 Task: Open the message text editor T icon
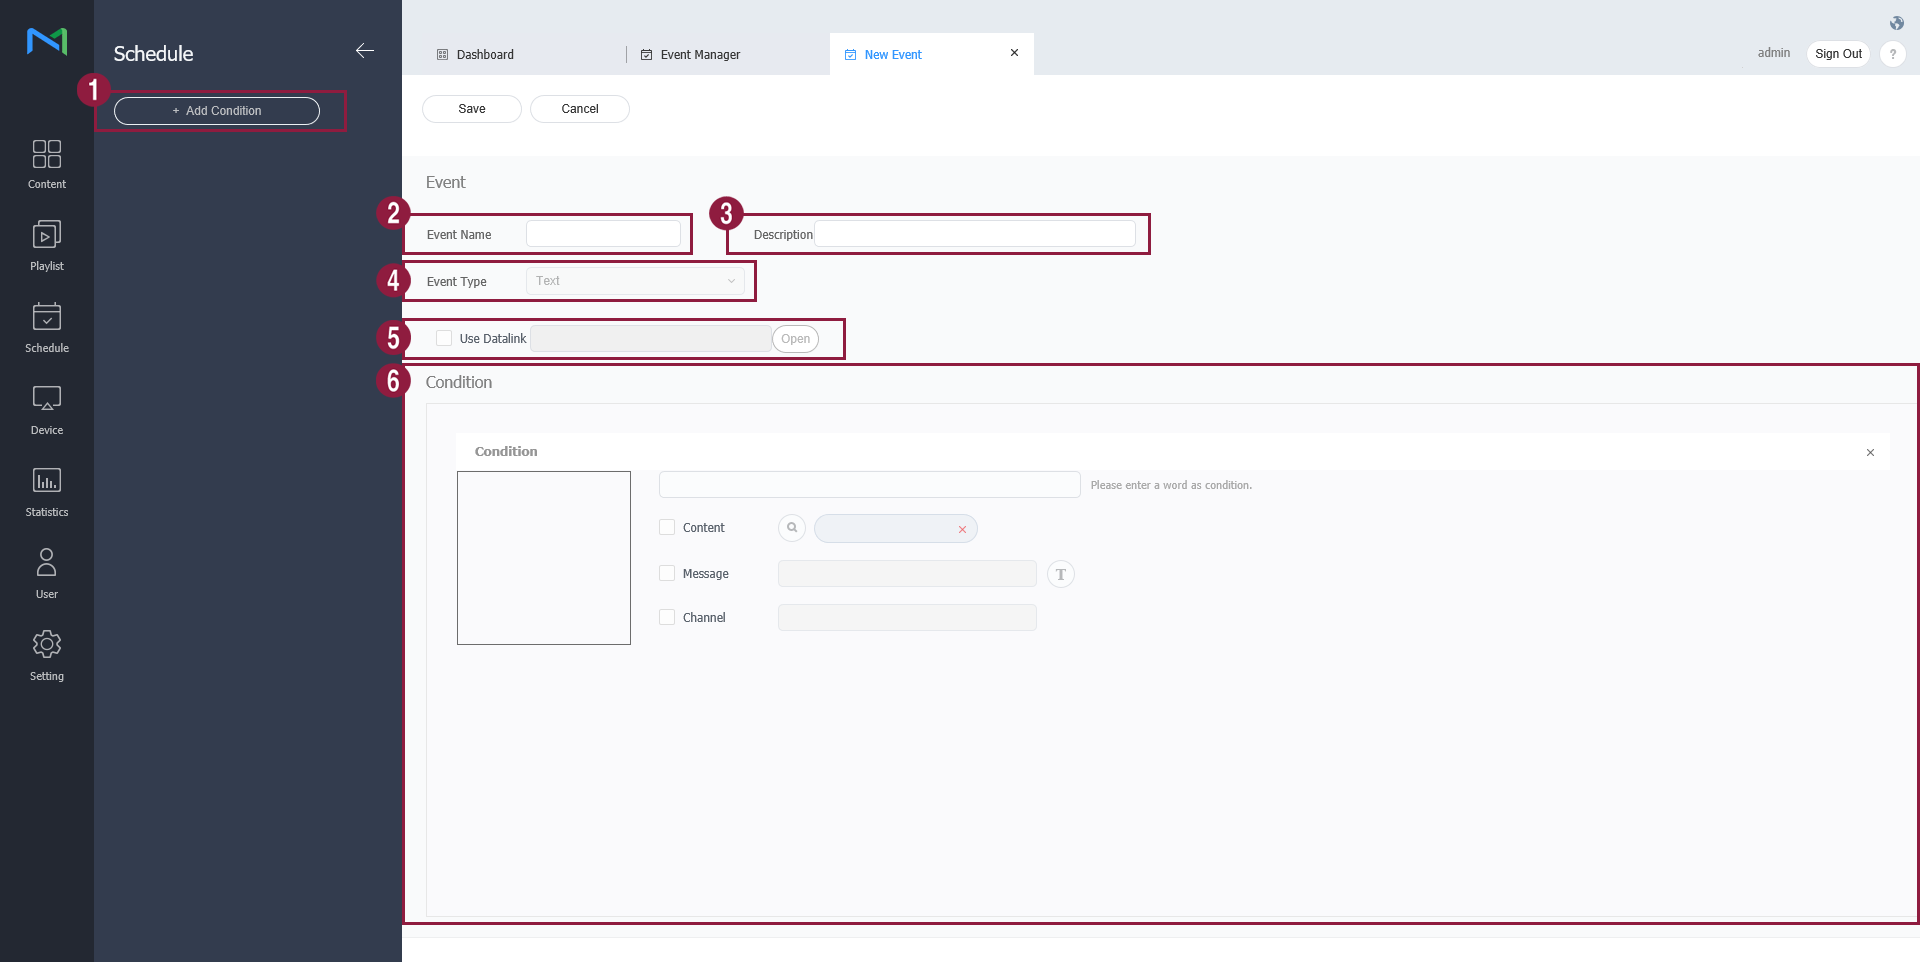pyautogui.click(x=1061, y=574)
